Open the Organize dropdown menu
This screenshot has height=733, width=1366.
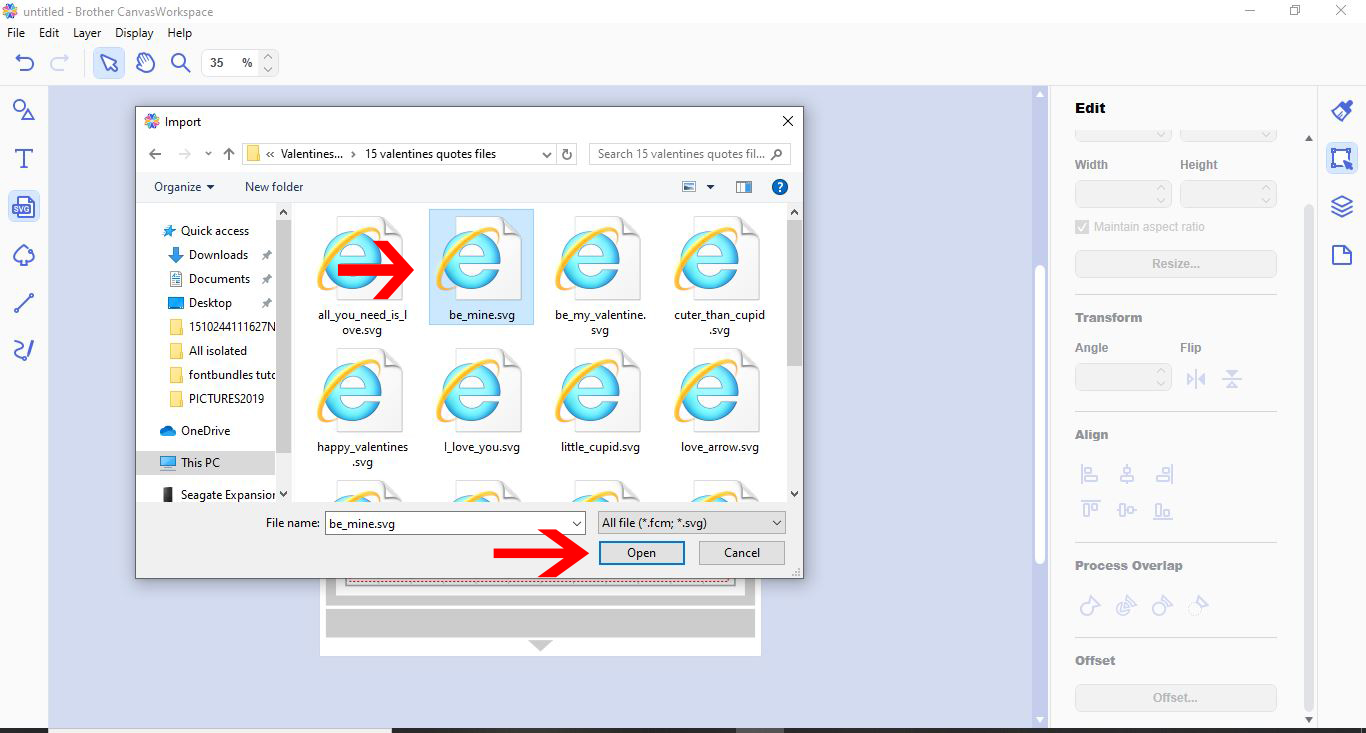tap(183, 187)
